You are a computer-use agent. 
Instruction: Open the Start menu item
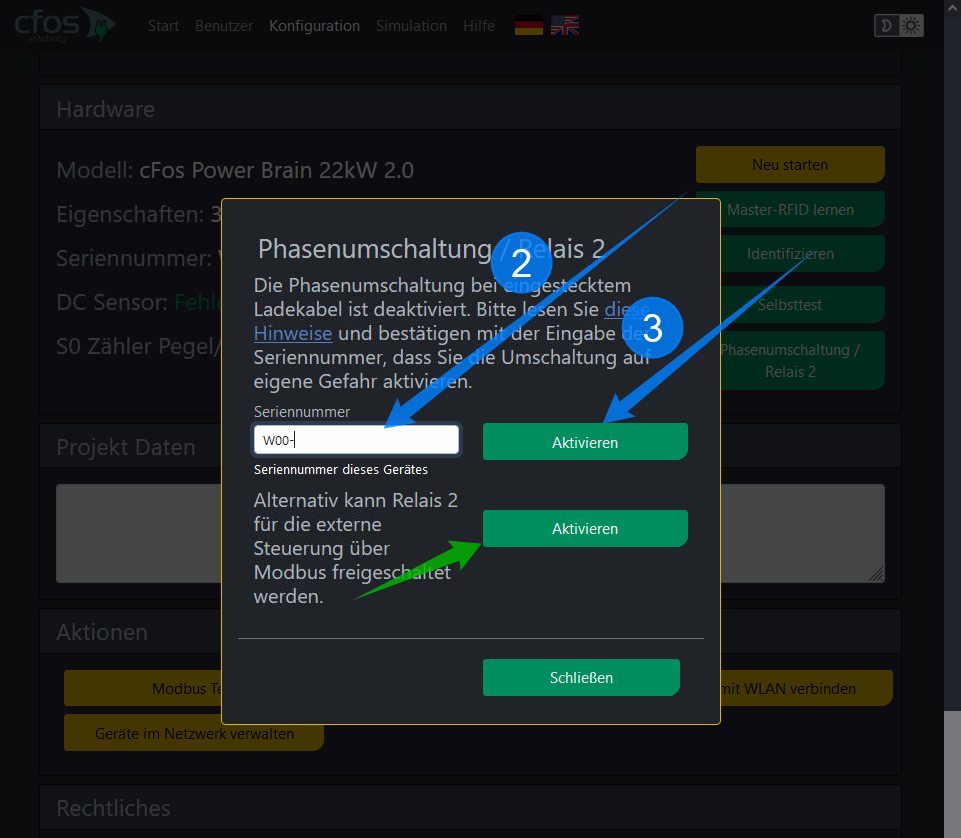point(163,26)
